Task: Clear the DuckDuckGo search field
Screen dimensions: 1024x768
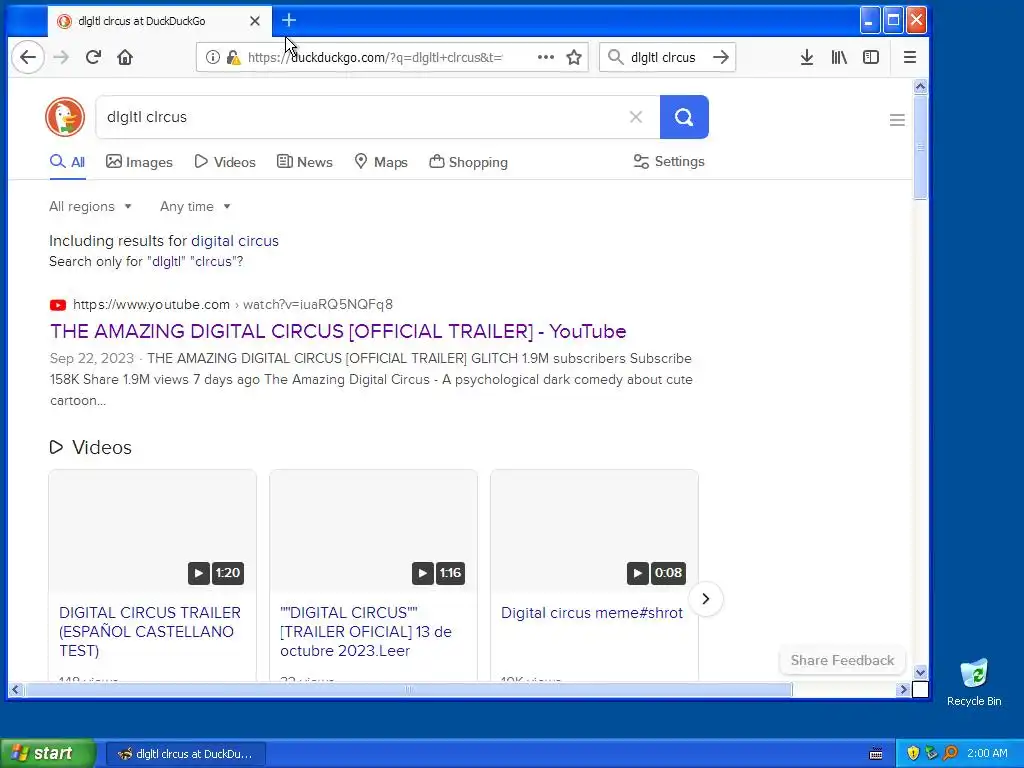Action: (x=635, y=117)
